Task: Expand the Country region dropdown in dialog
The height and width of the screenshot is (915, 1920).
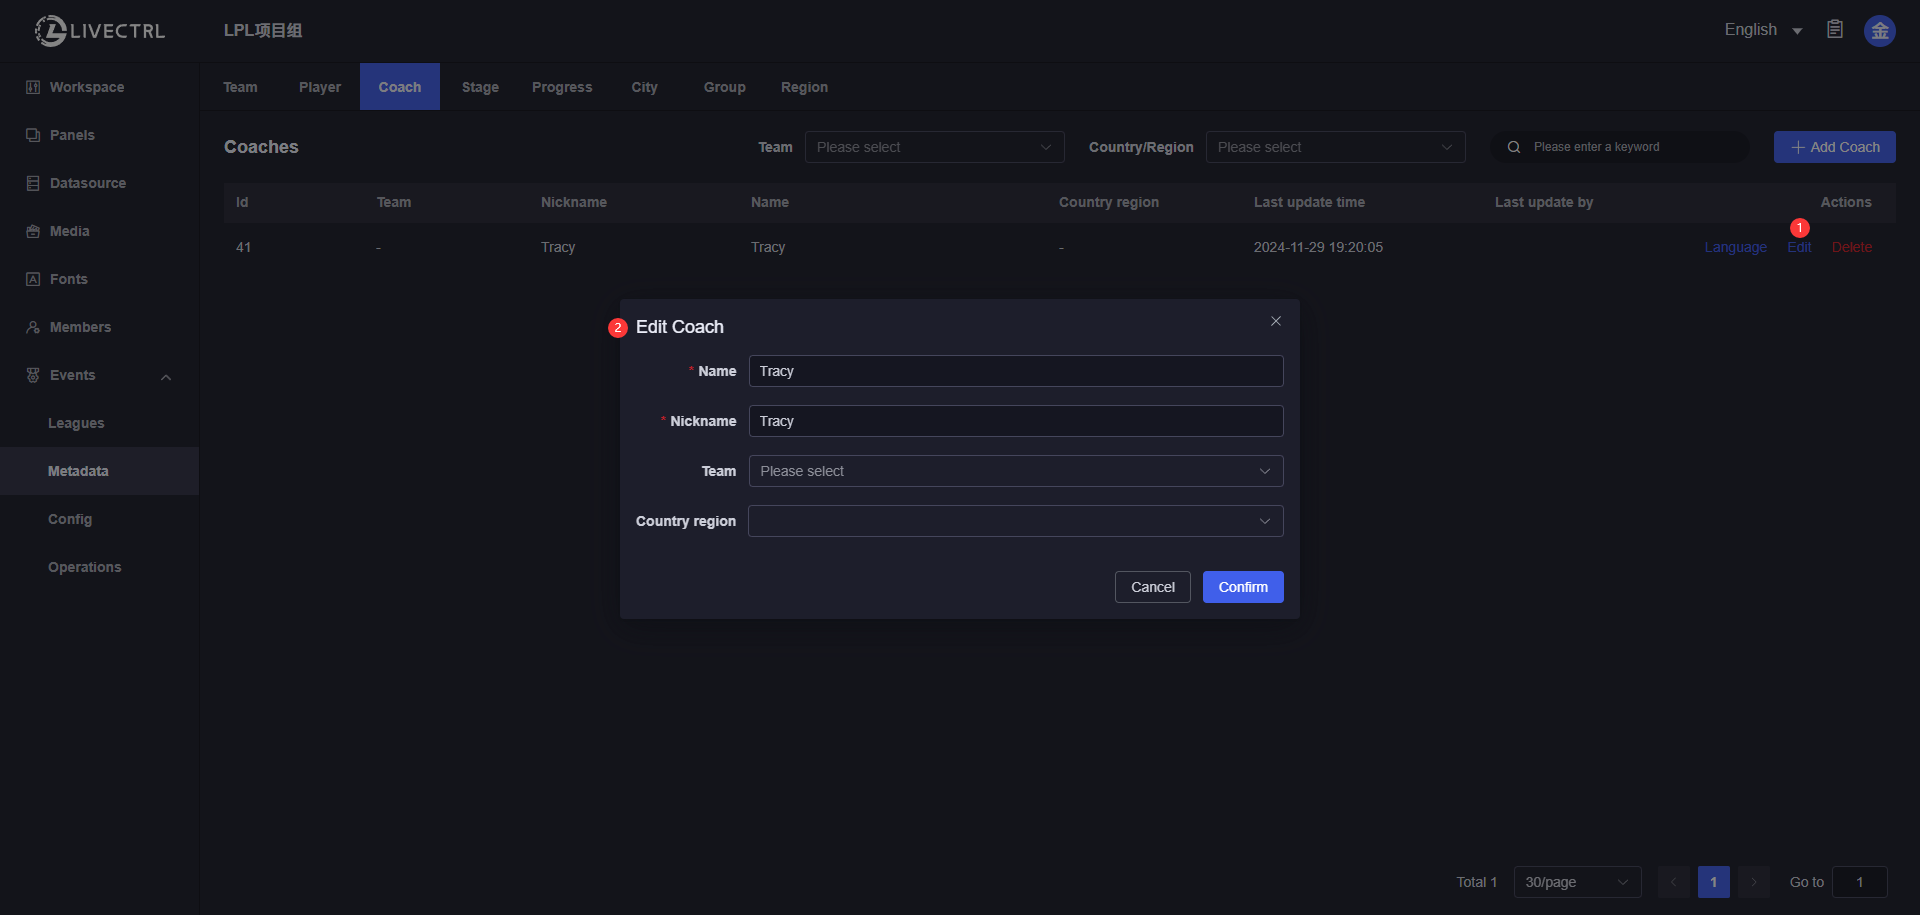Action: 1015,521
